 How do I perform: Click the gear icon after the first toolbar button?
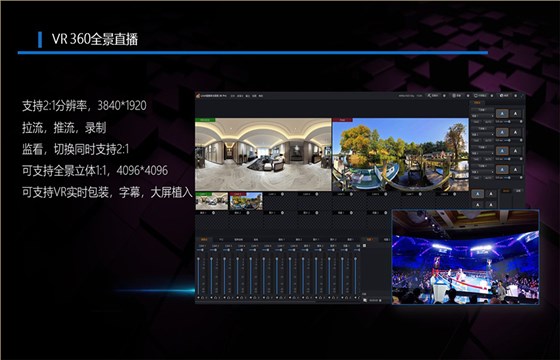coord(444,96)
